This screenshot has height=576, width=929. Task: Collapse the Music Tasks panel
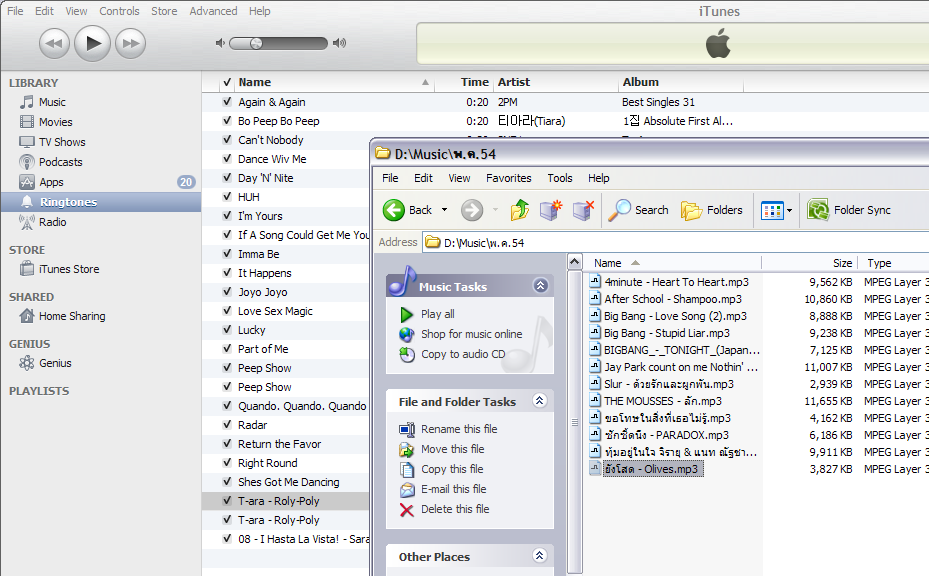click(x=540, y=286)
